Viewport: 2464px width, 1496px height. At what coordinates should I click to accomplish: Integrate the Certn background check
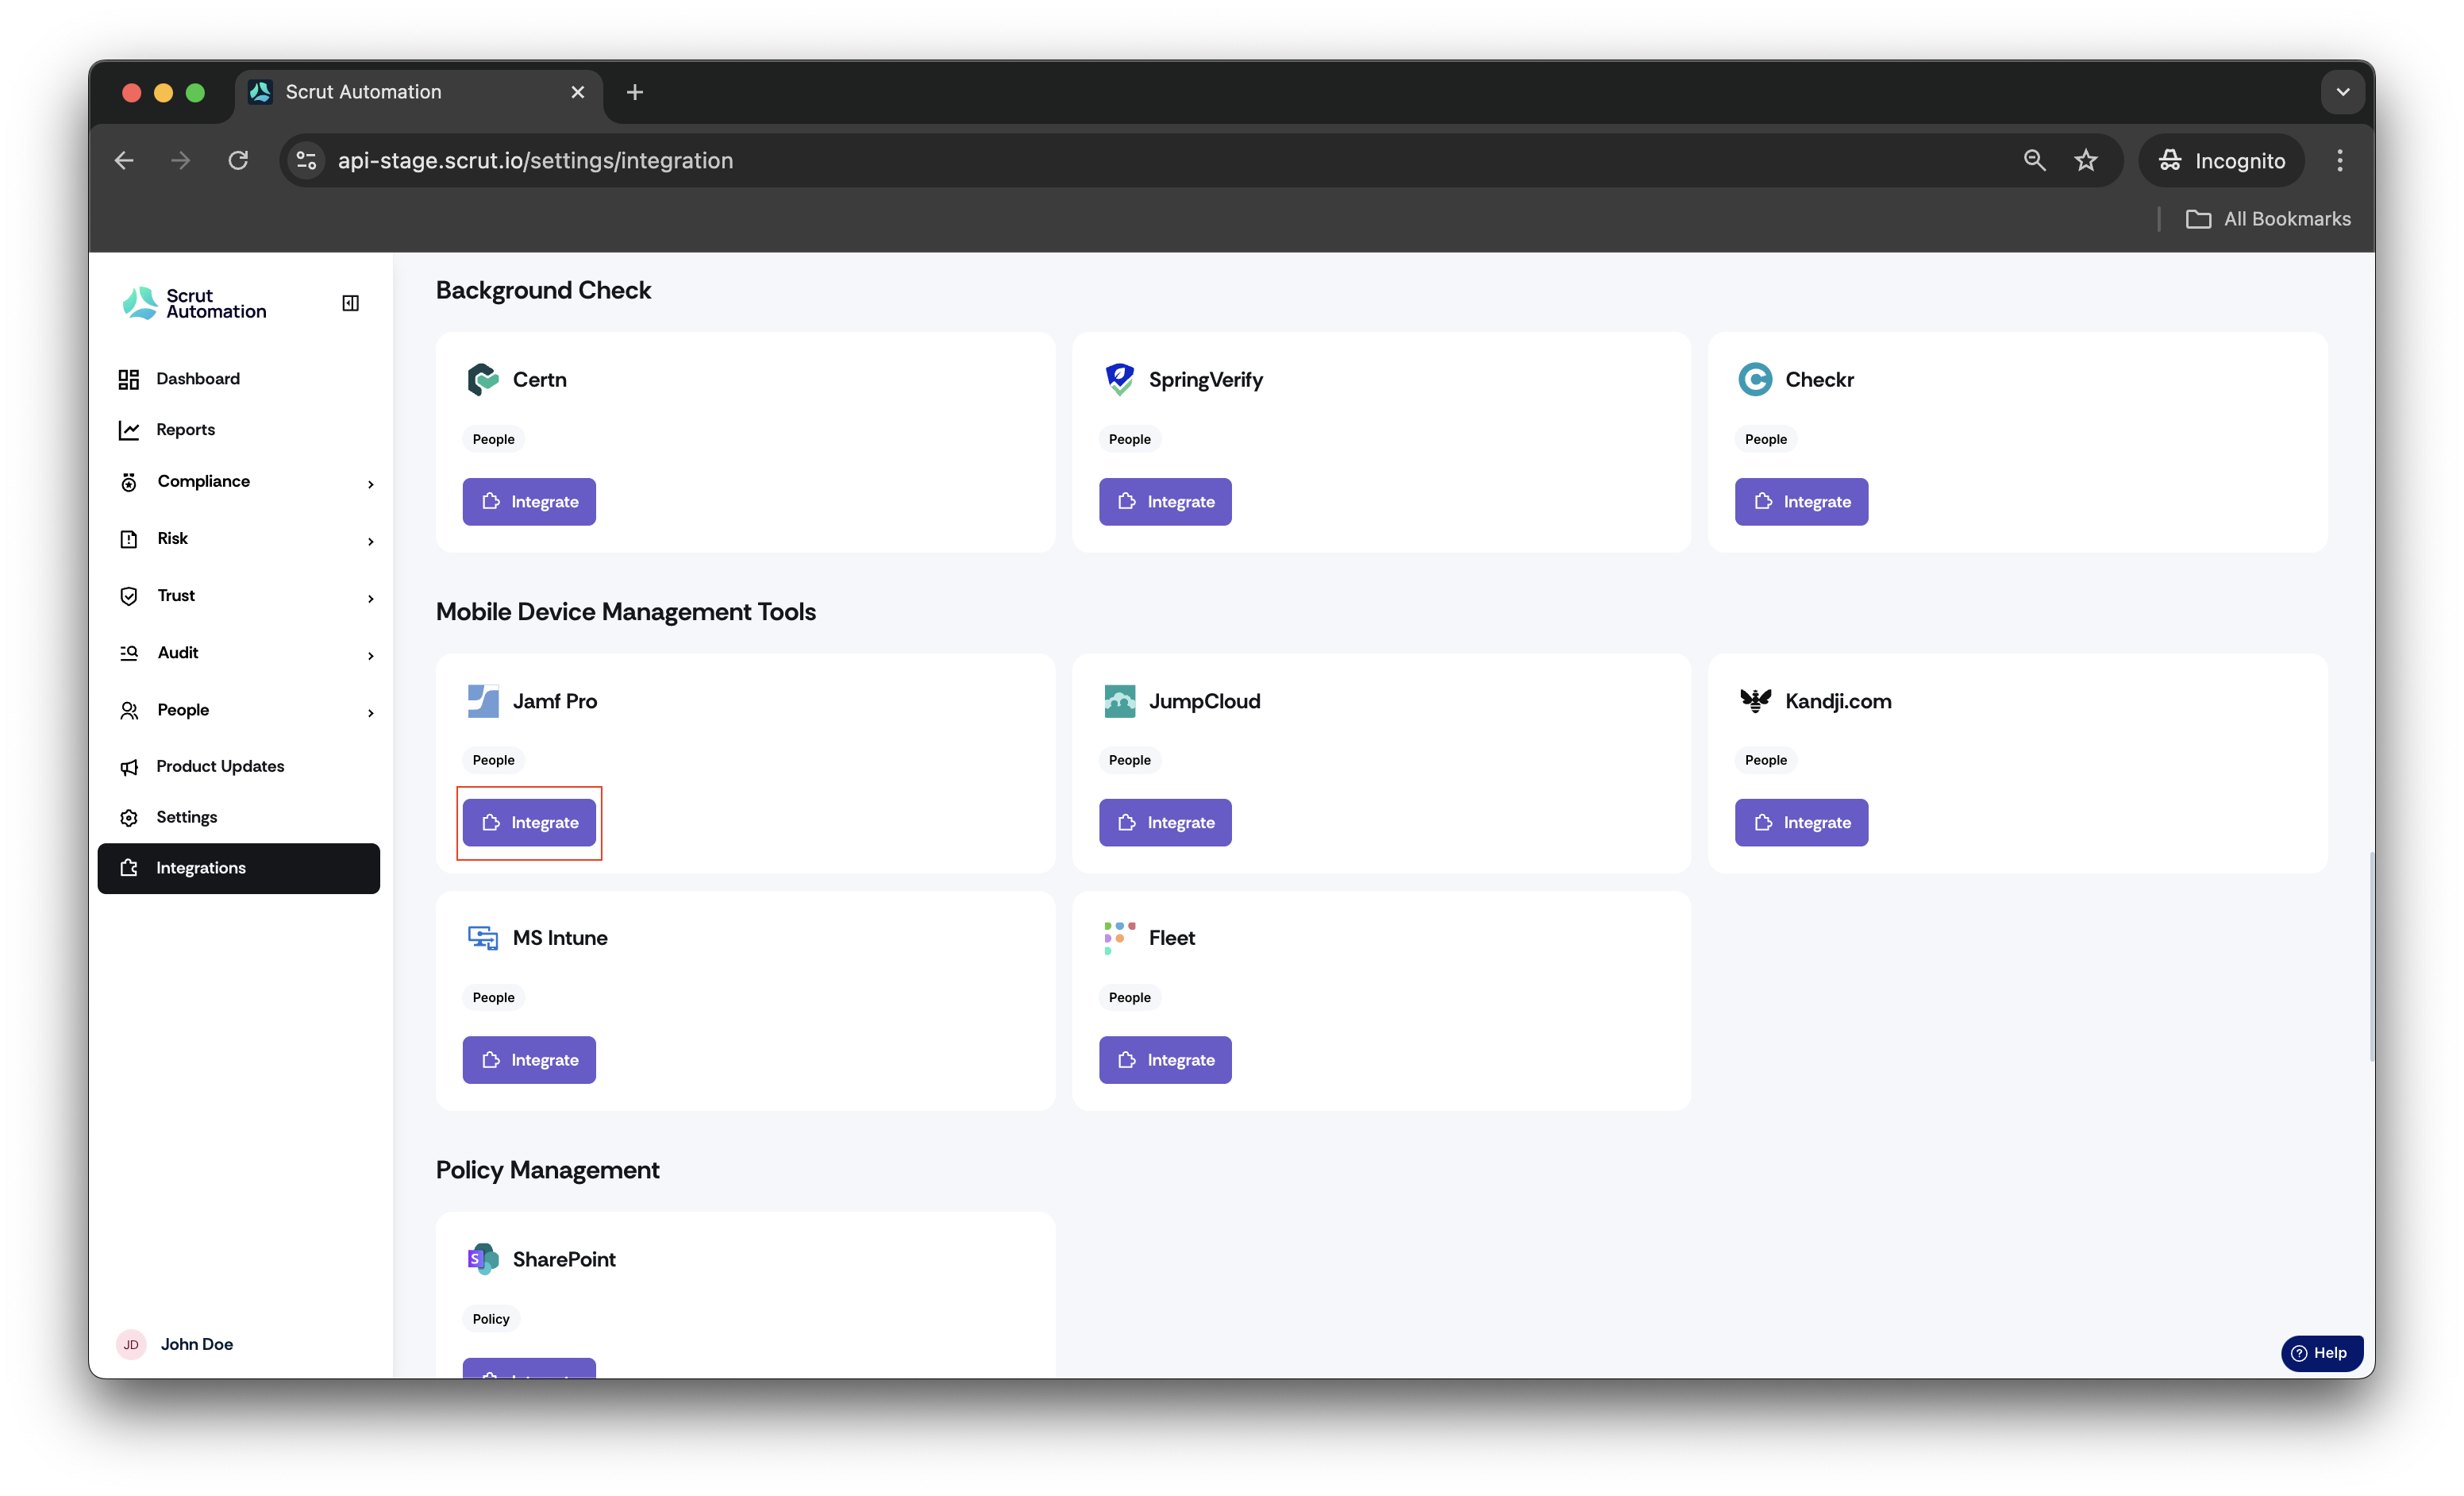pos(529,502)
